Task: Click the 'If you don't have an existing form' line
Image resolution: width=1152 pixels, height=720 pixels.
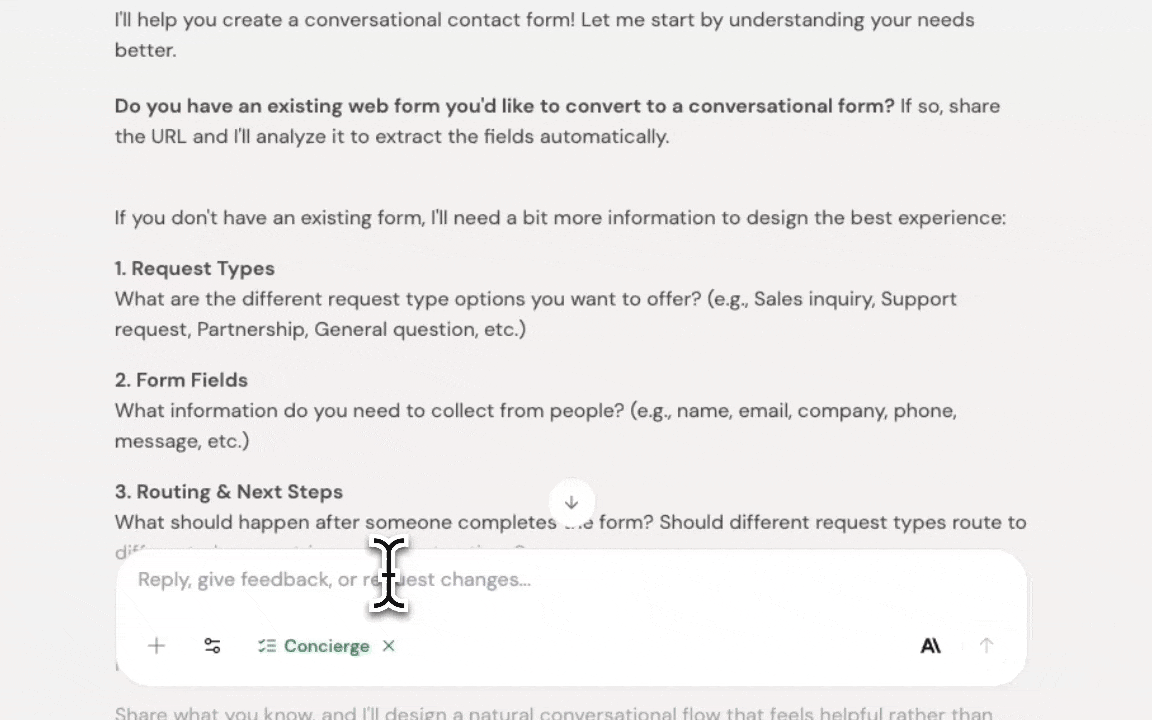Action: pyautogui.click(x=560, y=218)
